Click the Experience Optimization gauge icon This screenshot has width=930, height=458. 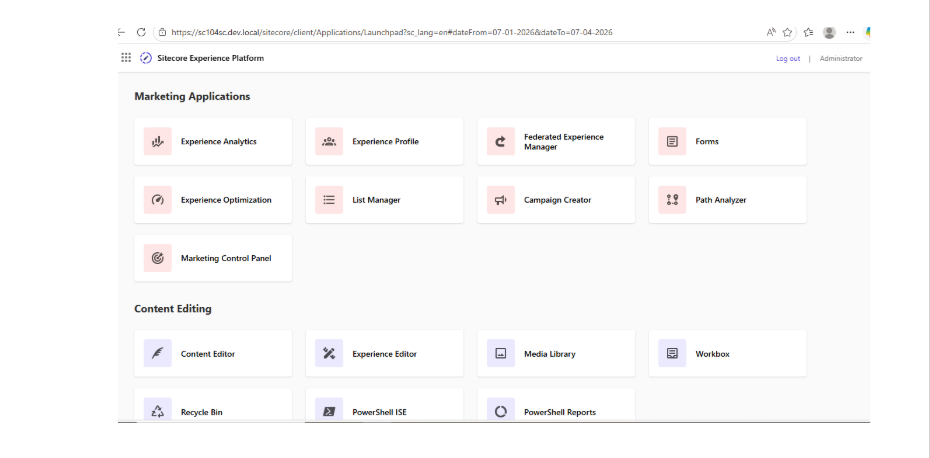coord(158,200)
